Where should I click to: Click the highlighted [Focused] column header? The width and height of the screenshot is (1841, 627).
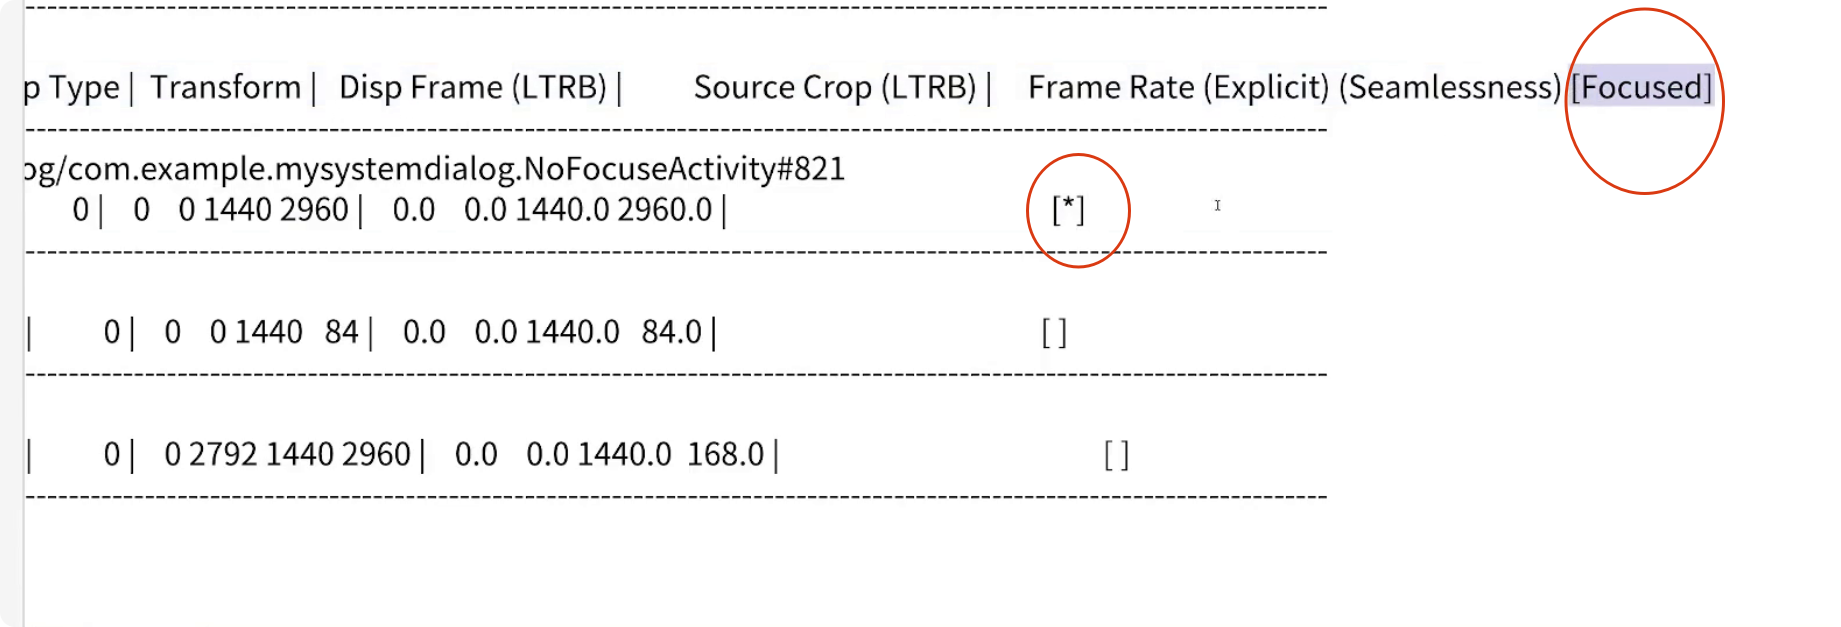(x=1641, y=88)
